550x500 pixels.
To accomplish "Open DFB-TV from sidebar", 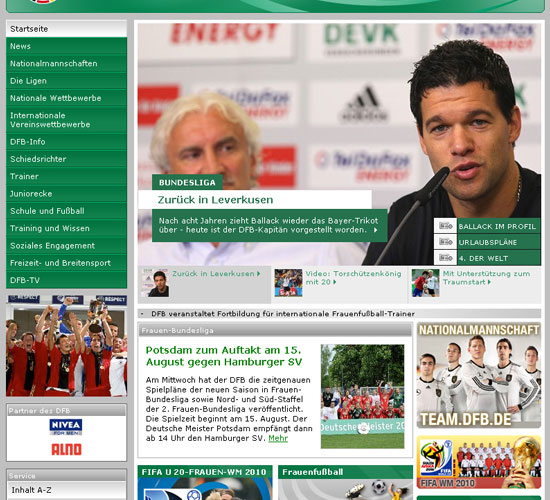I will tap(66, 280).
